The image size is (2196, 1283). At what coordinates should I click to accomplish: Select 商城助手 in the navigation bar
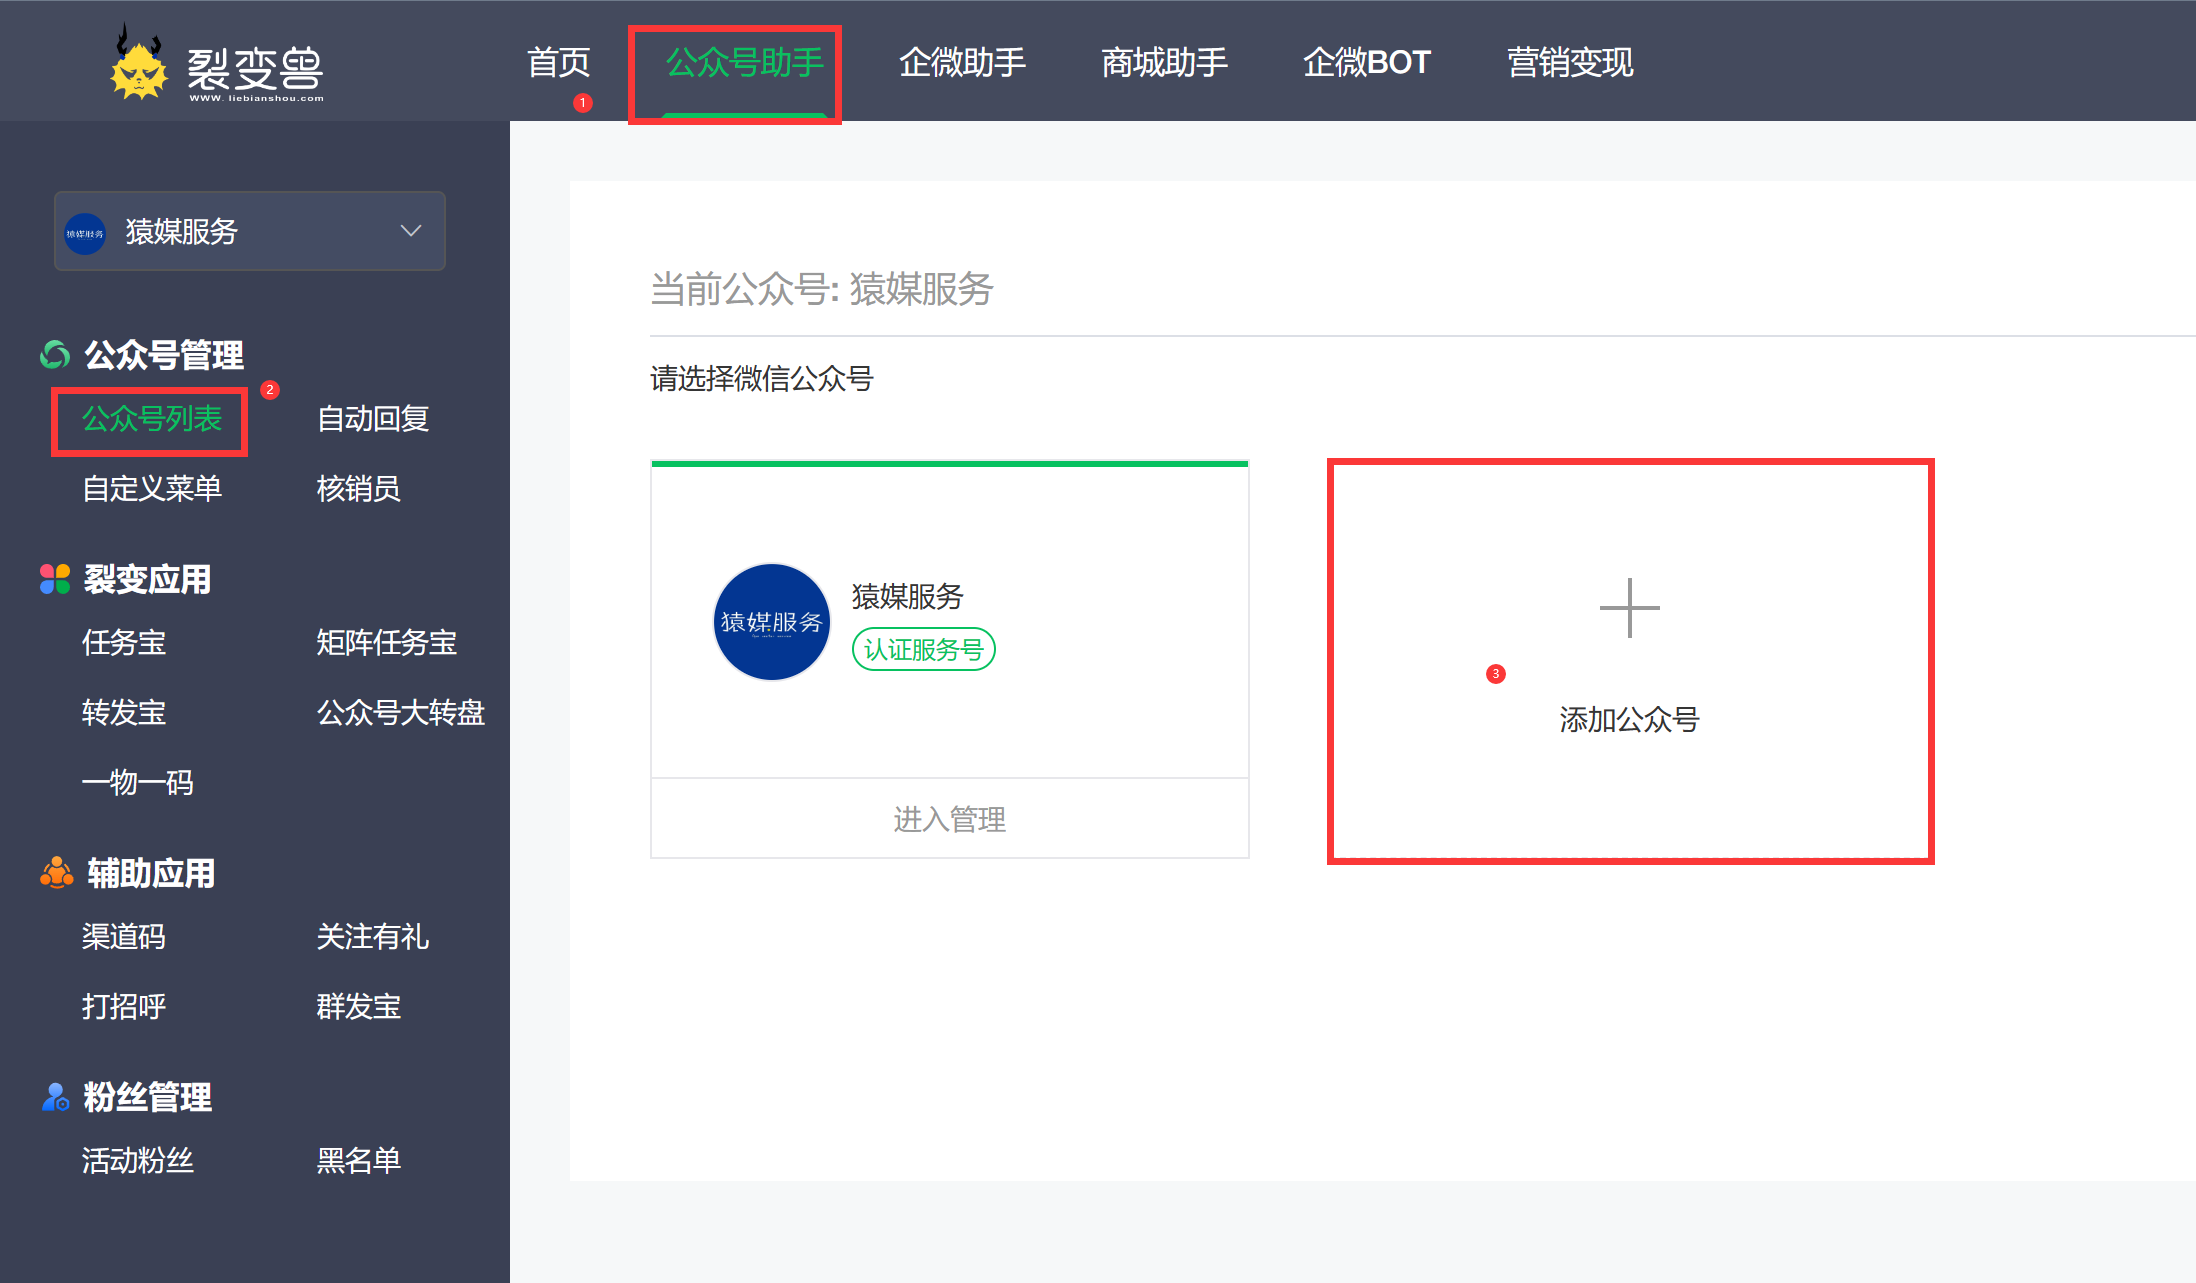[1164, 62]
